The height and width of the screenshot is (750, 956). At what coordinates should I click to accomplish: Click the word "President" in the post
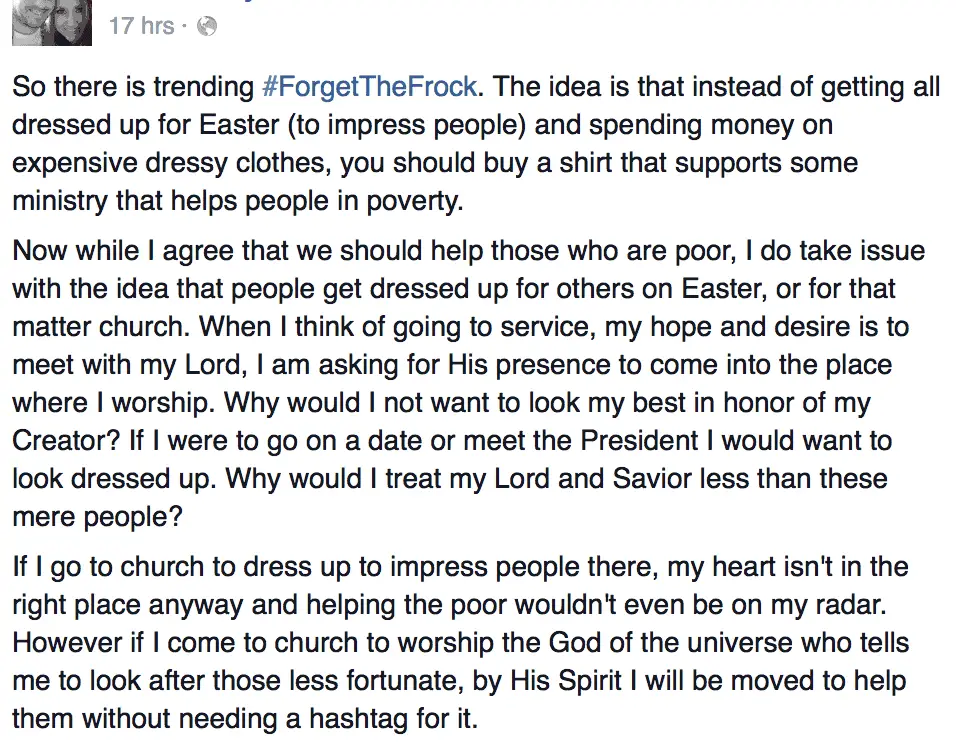point(639,440)
